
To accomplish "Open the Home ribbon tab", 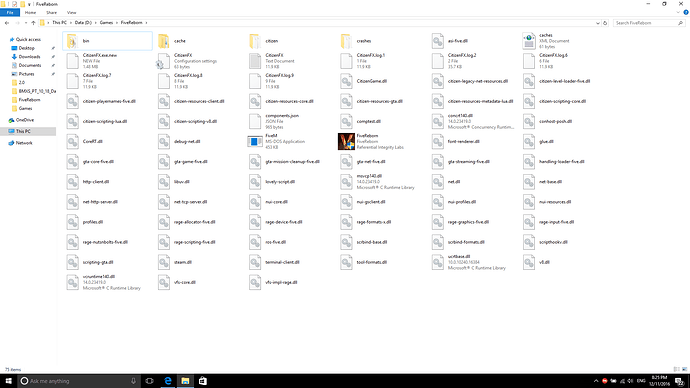I will (x=30, y=13).
